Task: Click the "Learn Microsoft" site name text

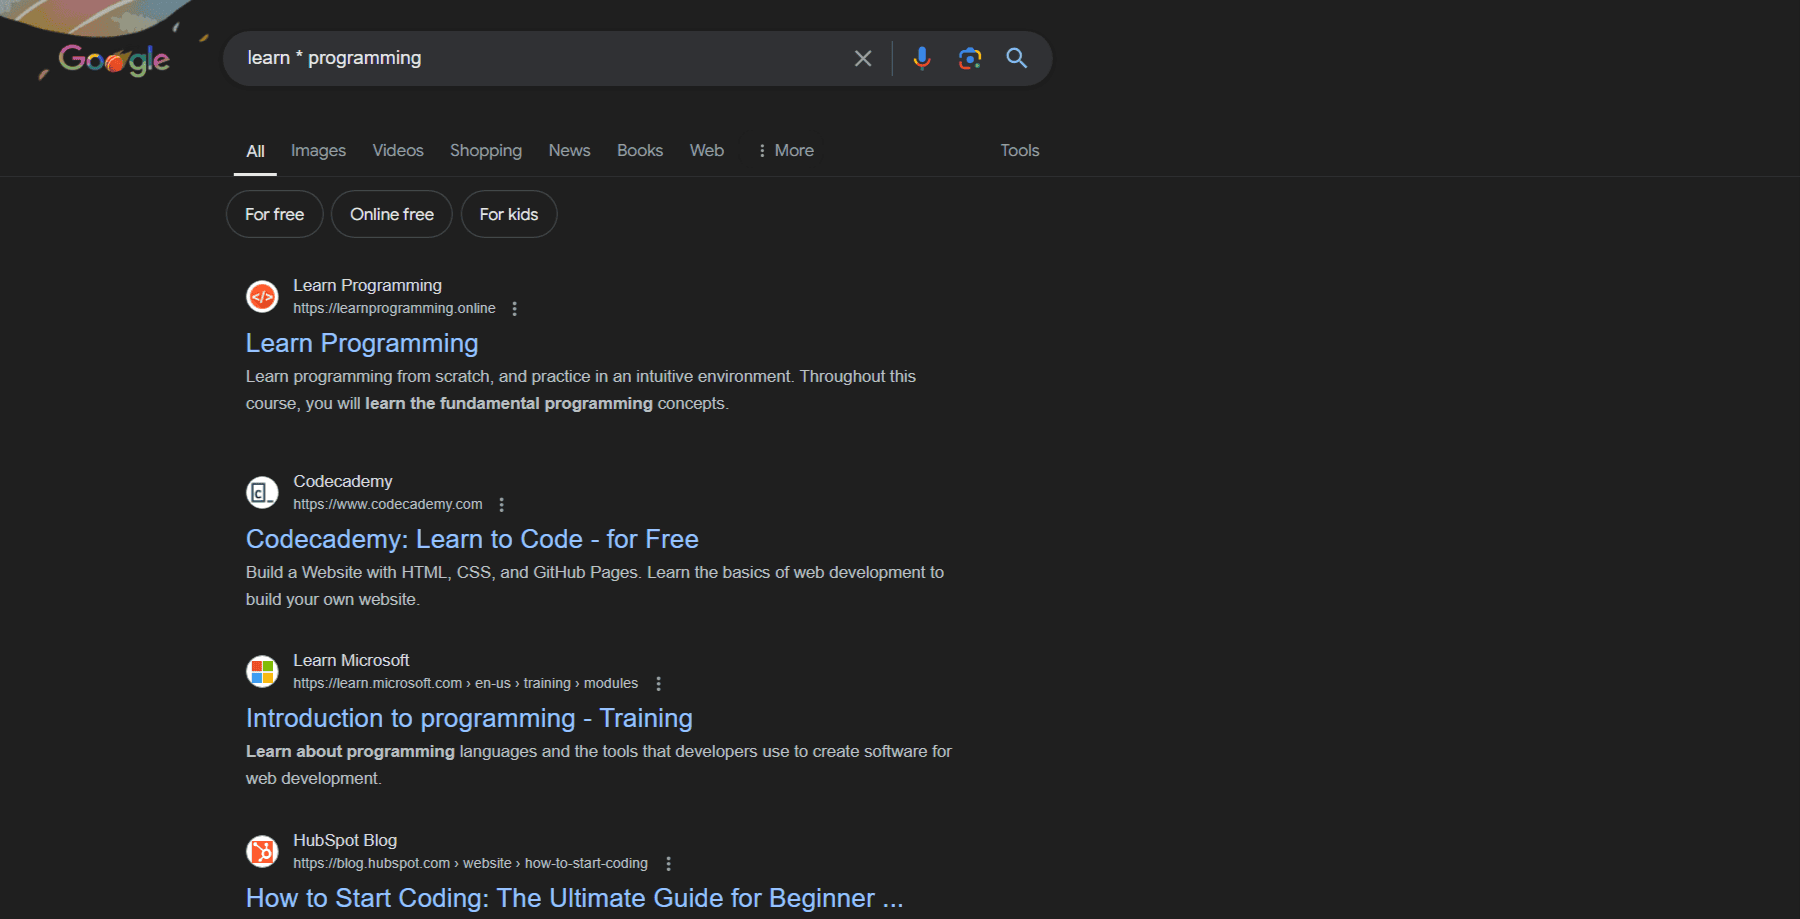Action: 351,661
